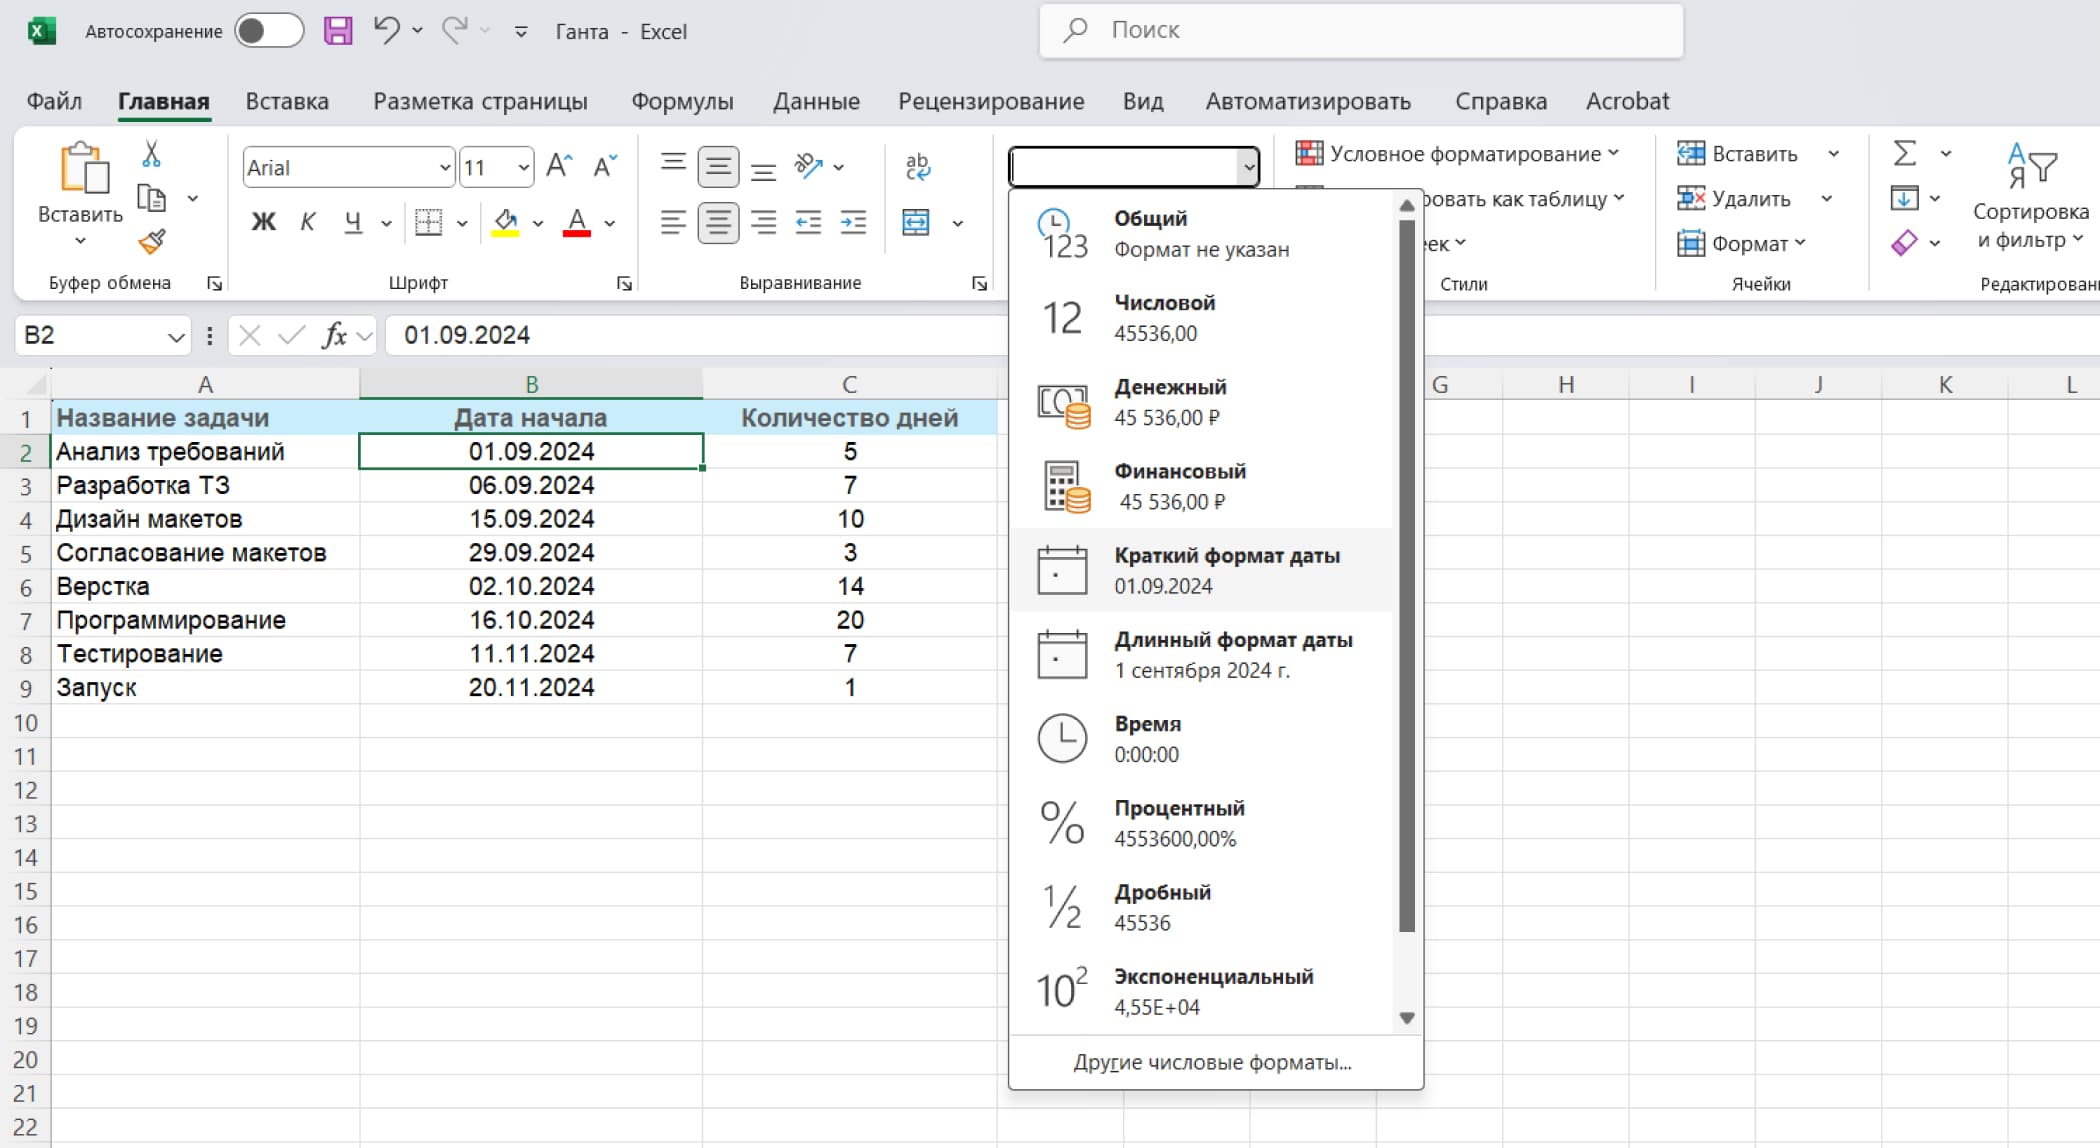Click the Format Painter brush icon
The width and height of the screenshot is (2100, 1148).
coord(152,241)
